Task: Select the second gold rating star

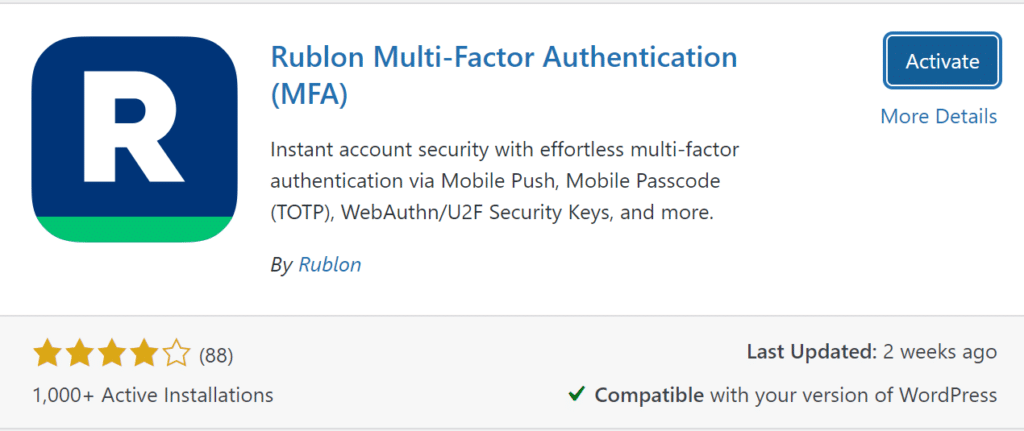Action: pyautogui.click(x=79, y=353)
